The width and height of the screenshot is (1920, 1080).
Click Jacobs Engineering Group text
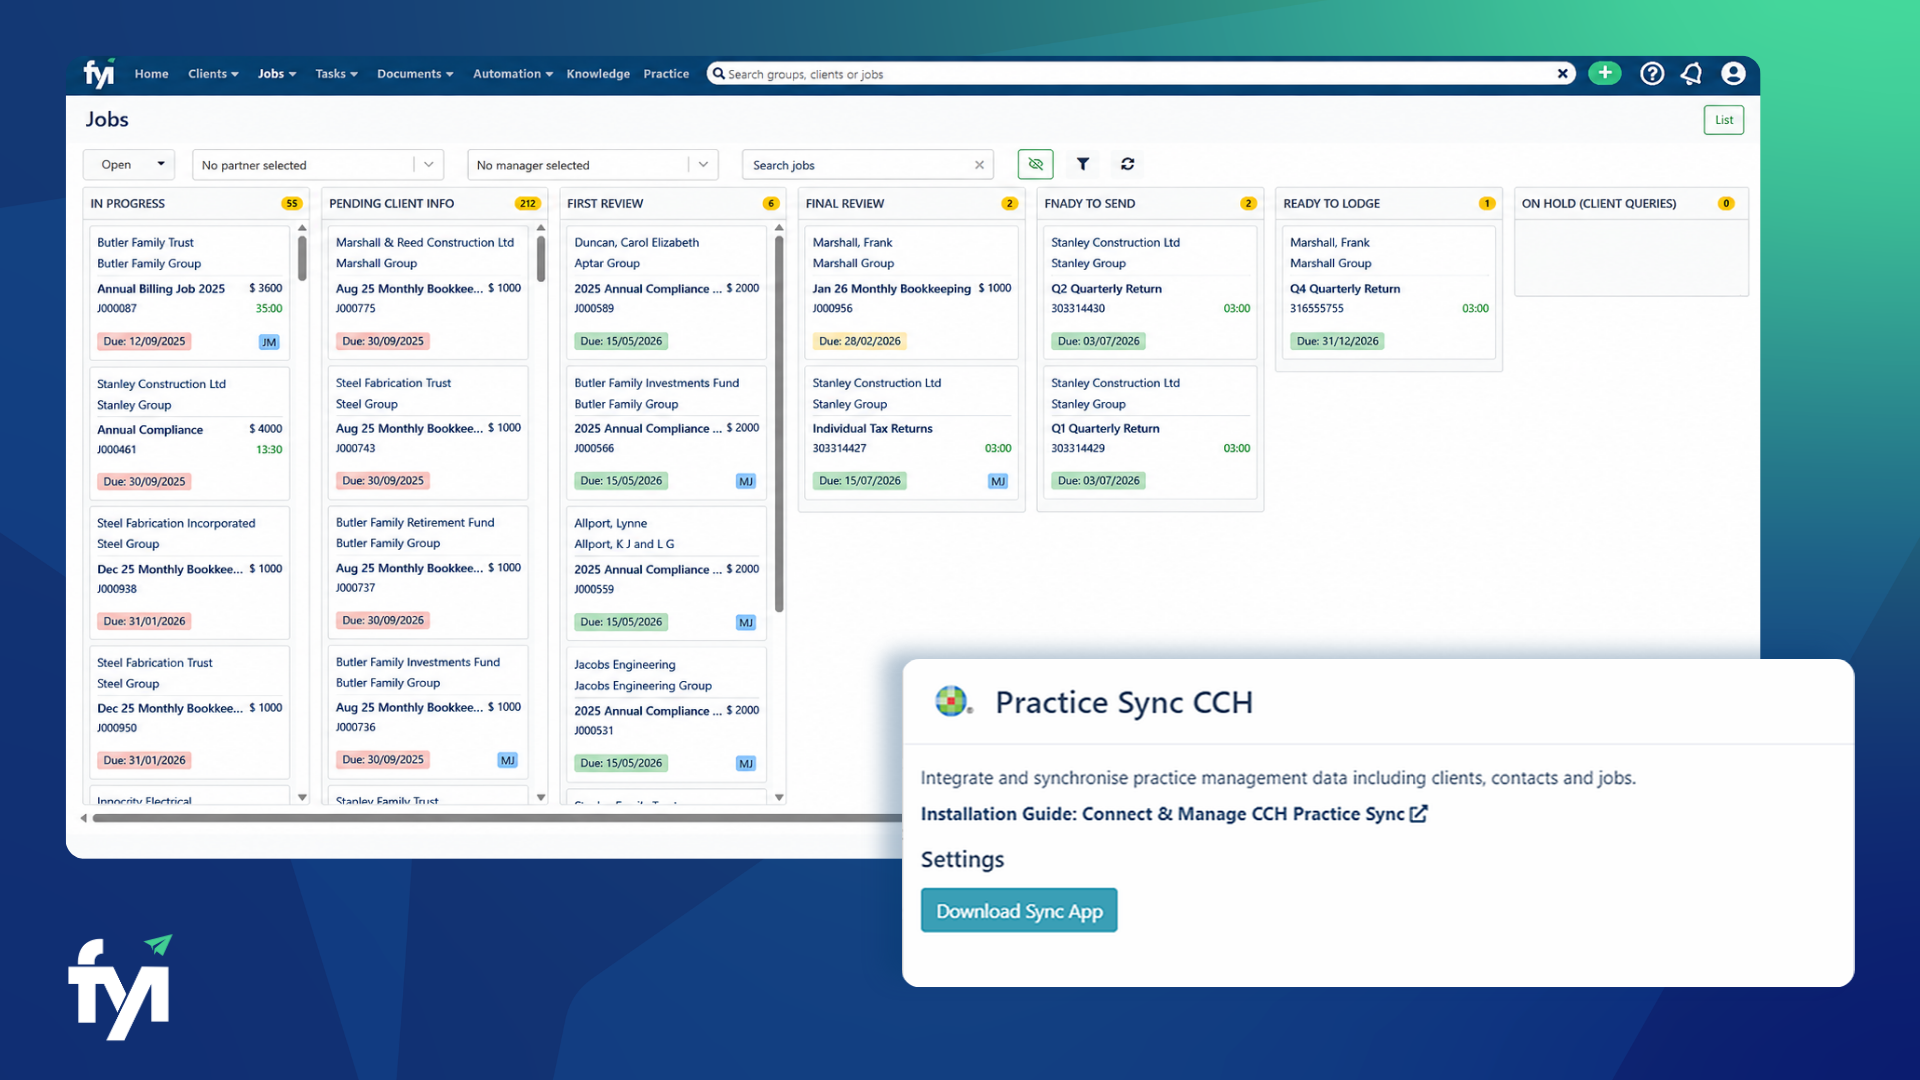click(x=642, y=686)
